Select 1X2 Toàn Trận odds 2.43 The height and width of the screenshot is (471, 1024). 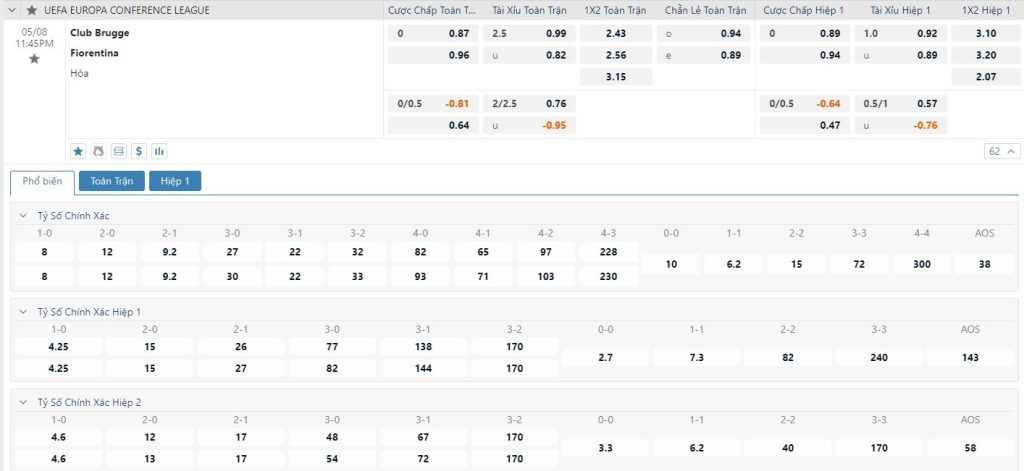click(x=615, y=33)
